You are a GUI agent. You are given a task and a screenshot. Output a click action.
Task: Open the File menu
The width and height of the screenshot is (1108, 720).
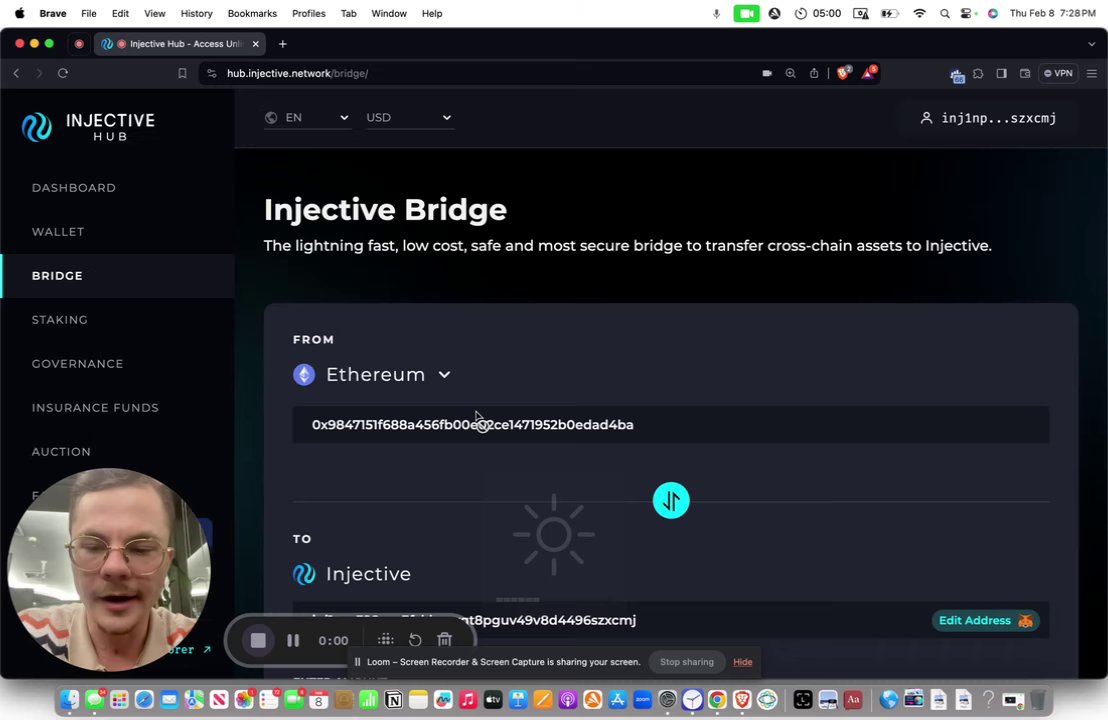[x=88, y=13]
